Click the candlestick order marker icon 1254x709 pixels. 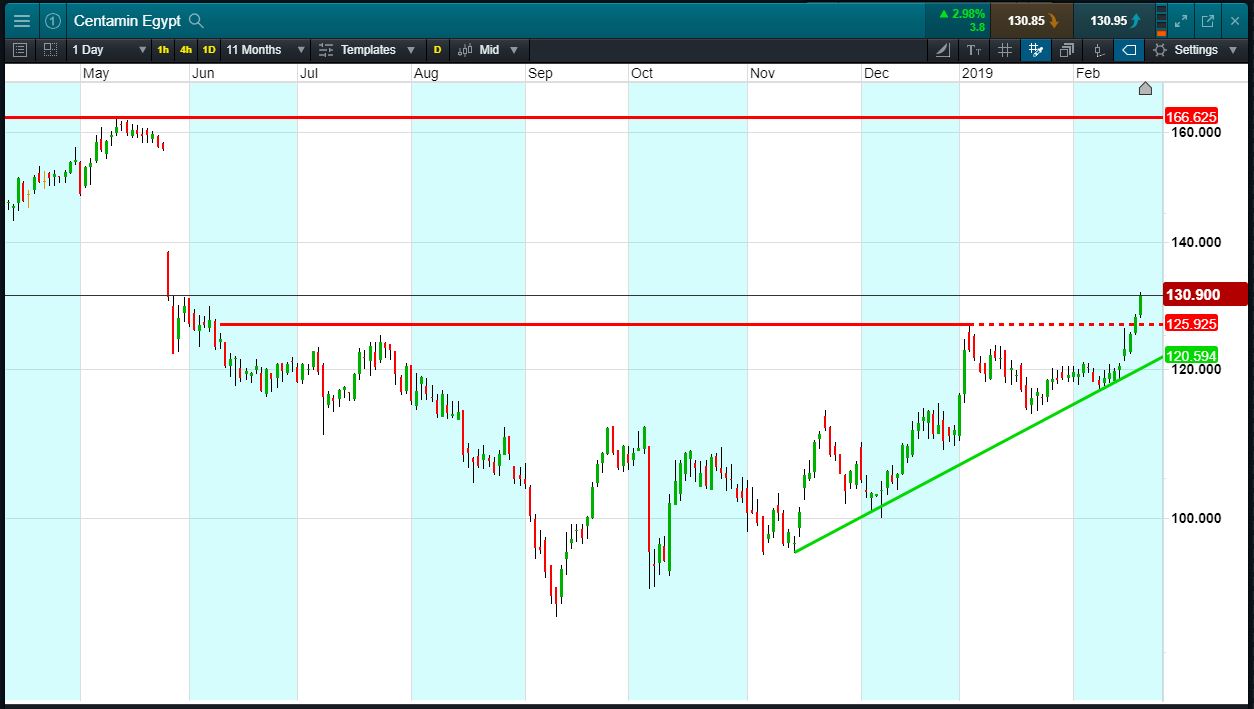[x=1098, y=49]
